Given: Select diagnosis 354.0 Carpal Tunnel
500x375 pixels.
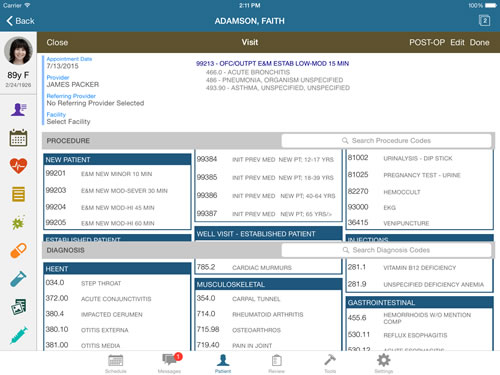Looking at the screenshot, I should click(268, 298).
